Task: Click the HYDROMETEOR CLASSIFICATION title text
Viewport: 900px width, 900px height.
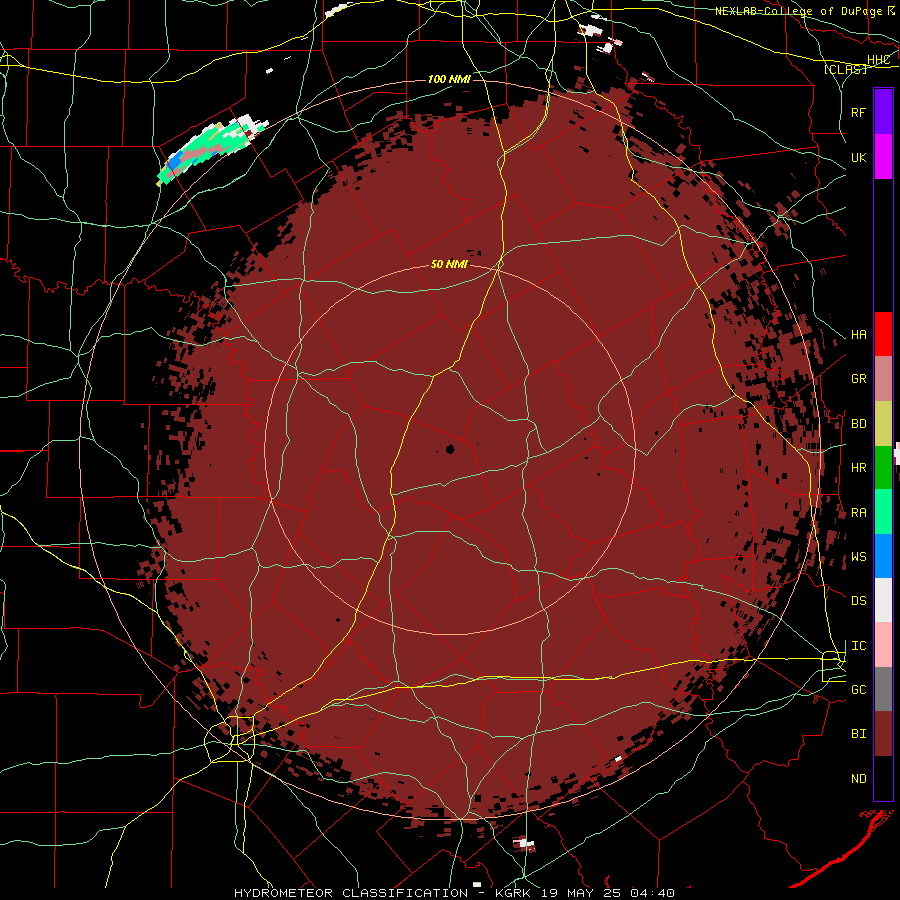Action: (x=351, y=893)
